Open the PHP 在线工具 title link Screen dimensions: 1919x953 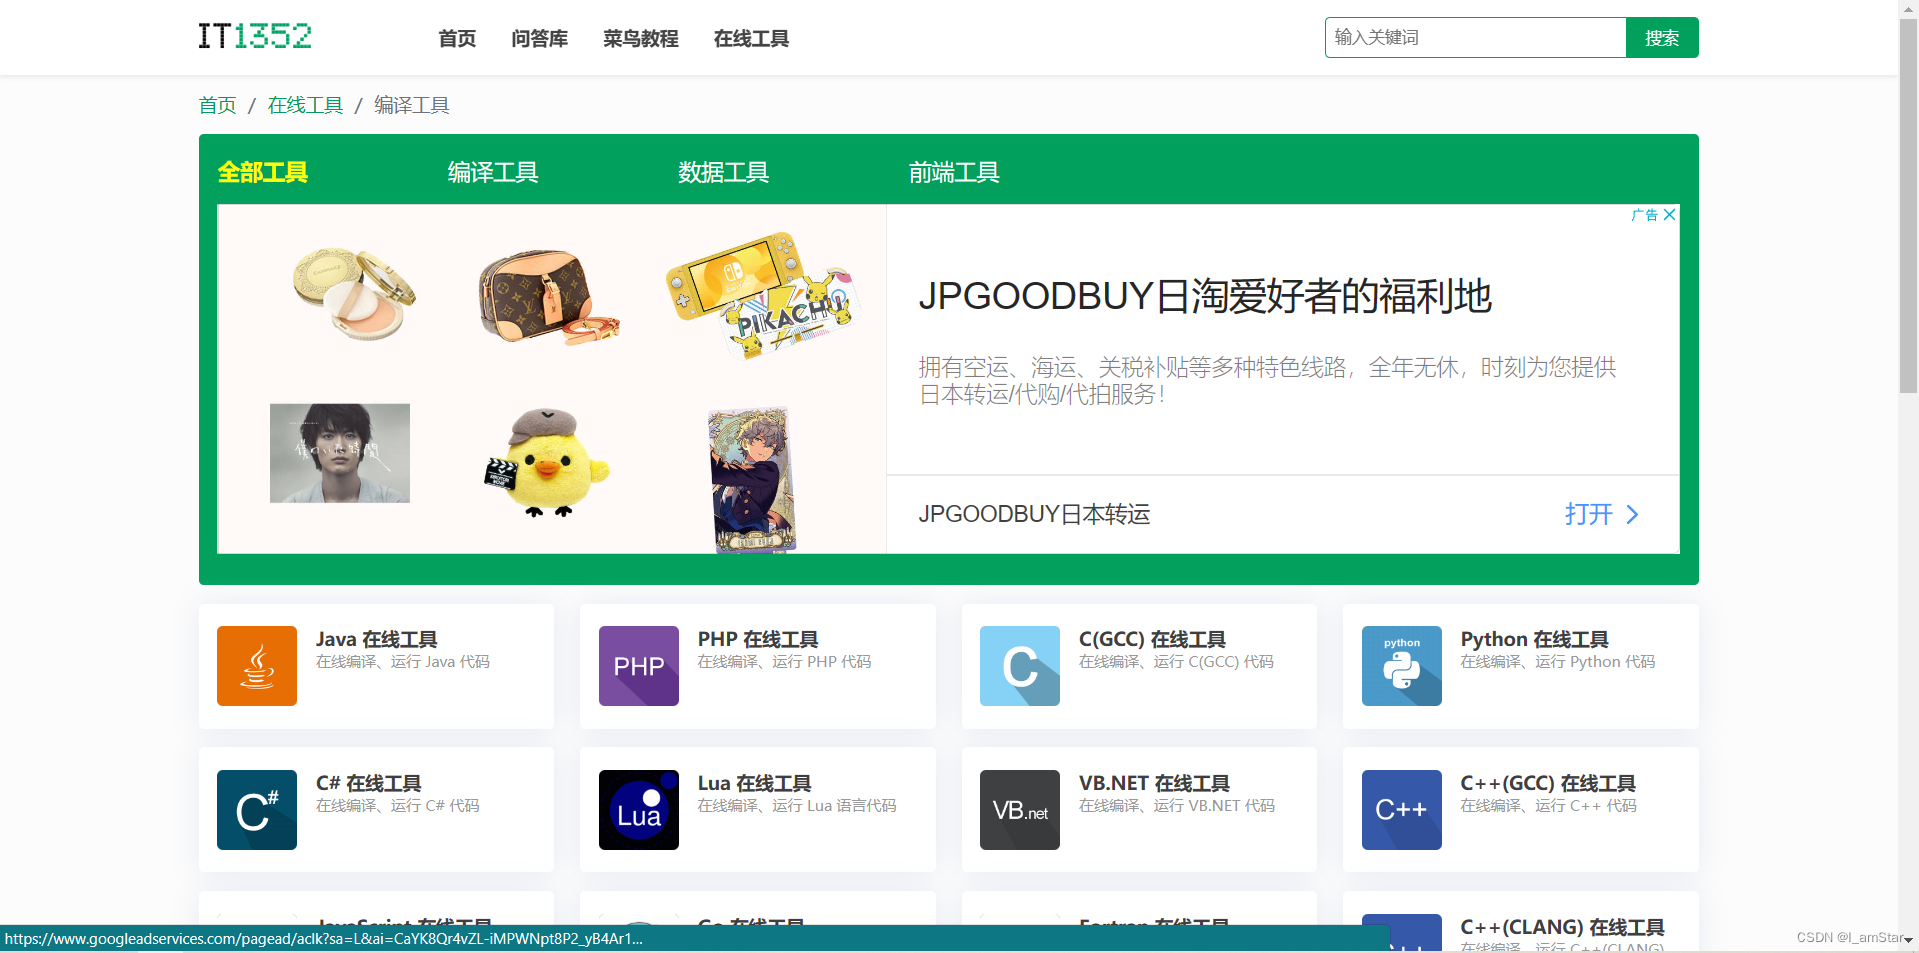pyautogui.click(x=758, y=639)
